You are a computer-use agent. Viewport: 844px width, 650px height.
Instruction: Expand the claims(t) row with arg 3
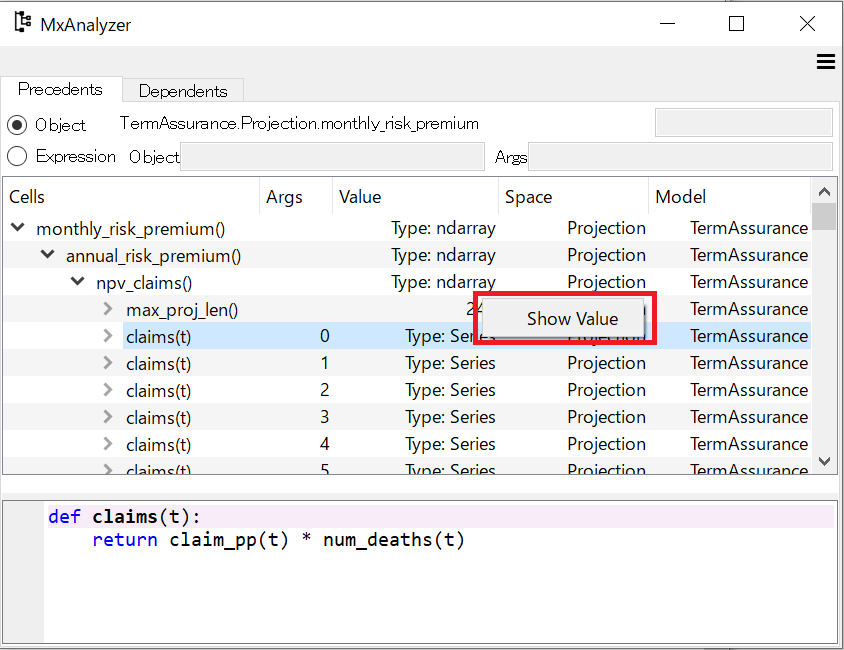(108, 417)
